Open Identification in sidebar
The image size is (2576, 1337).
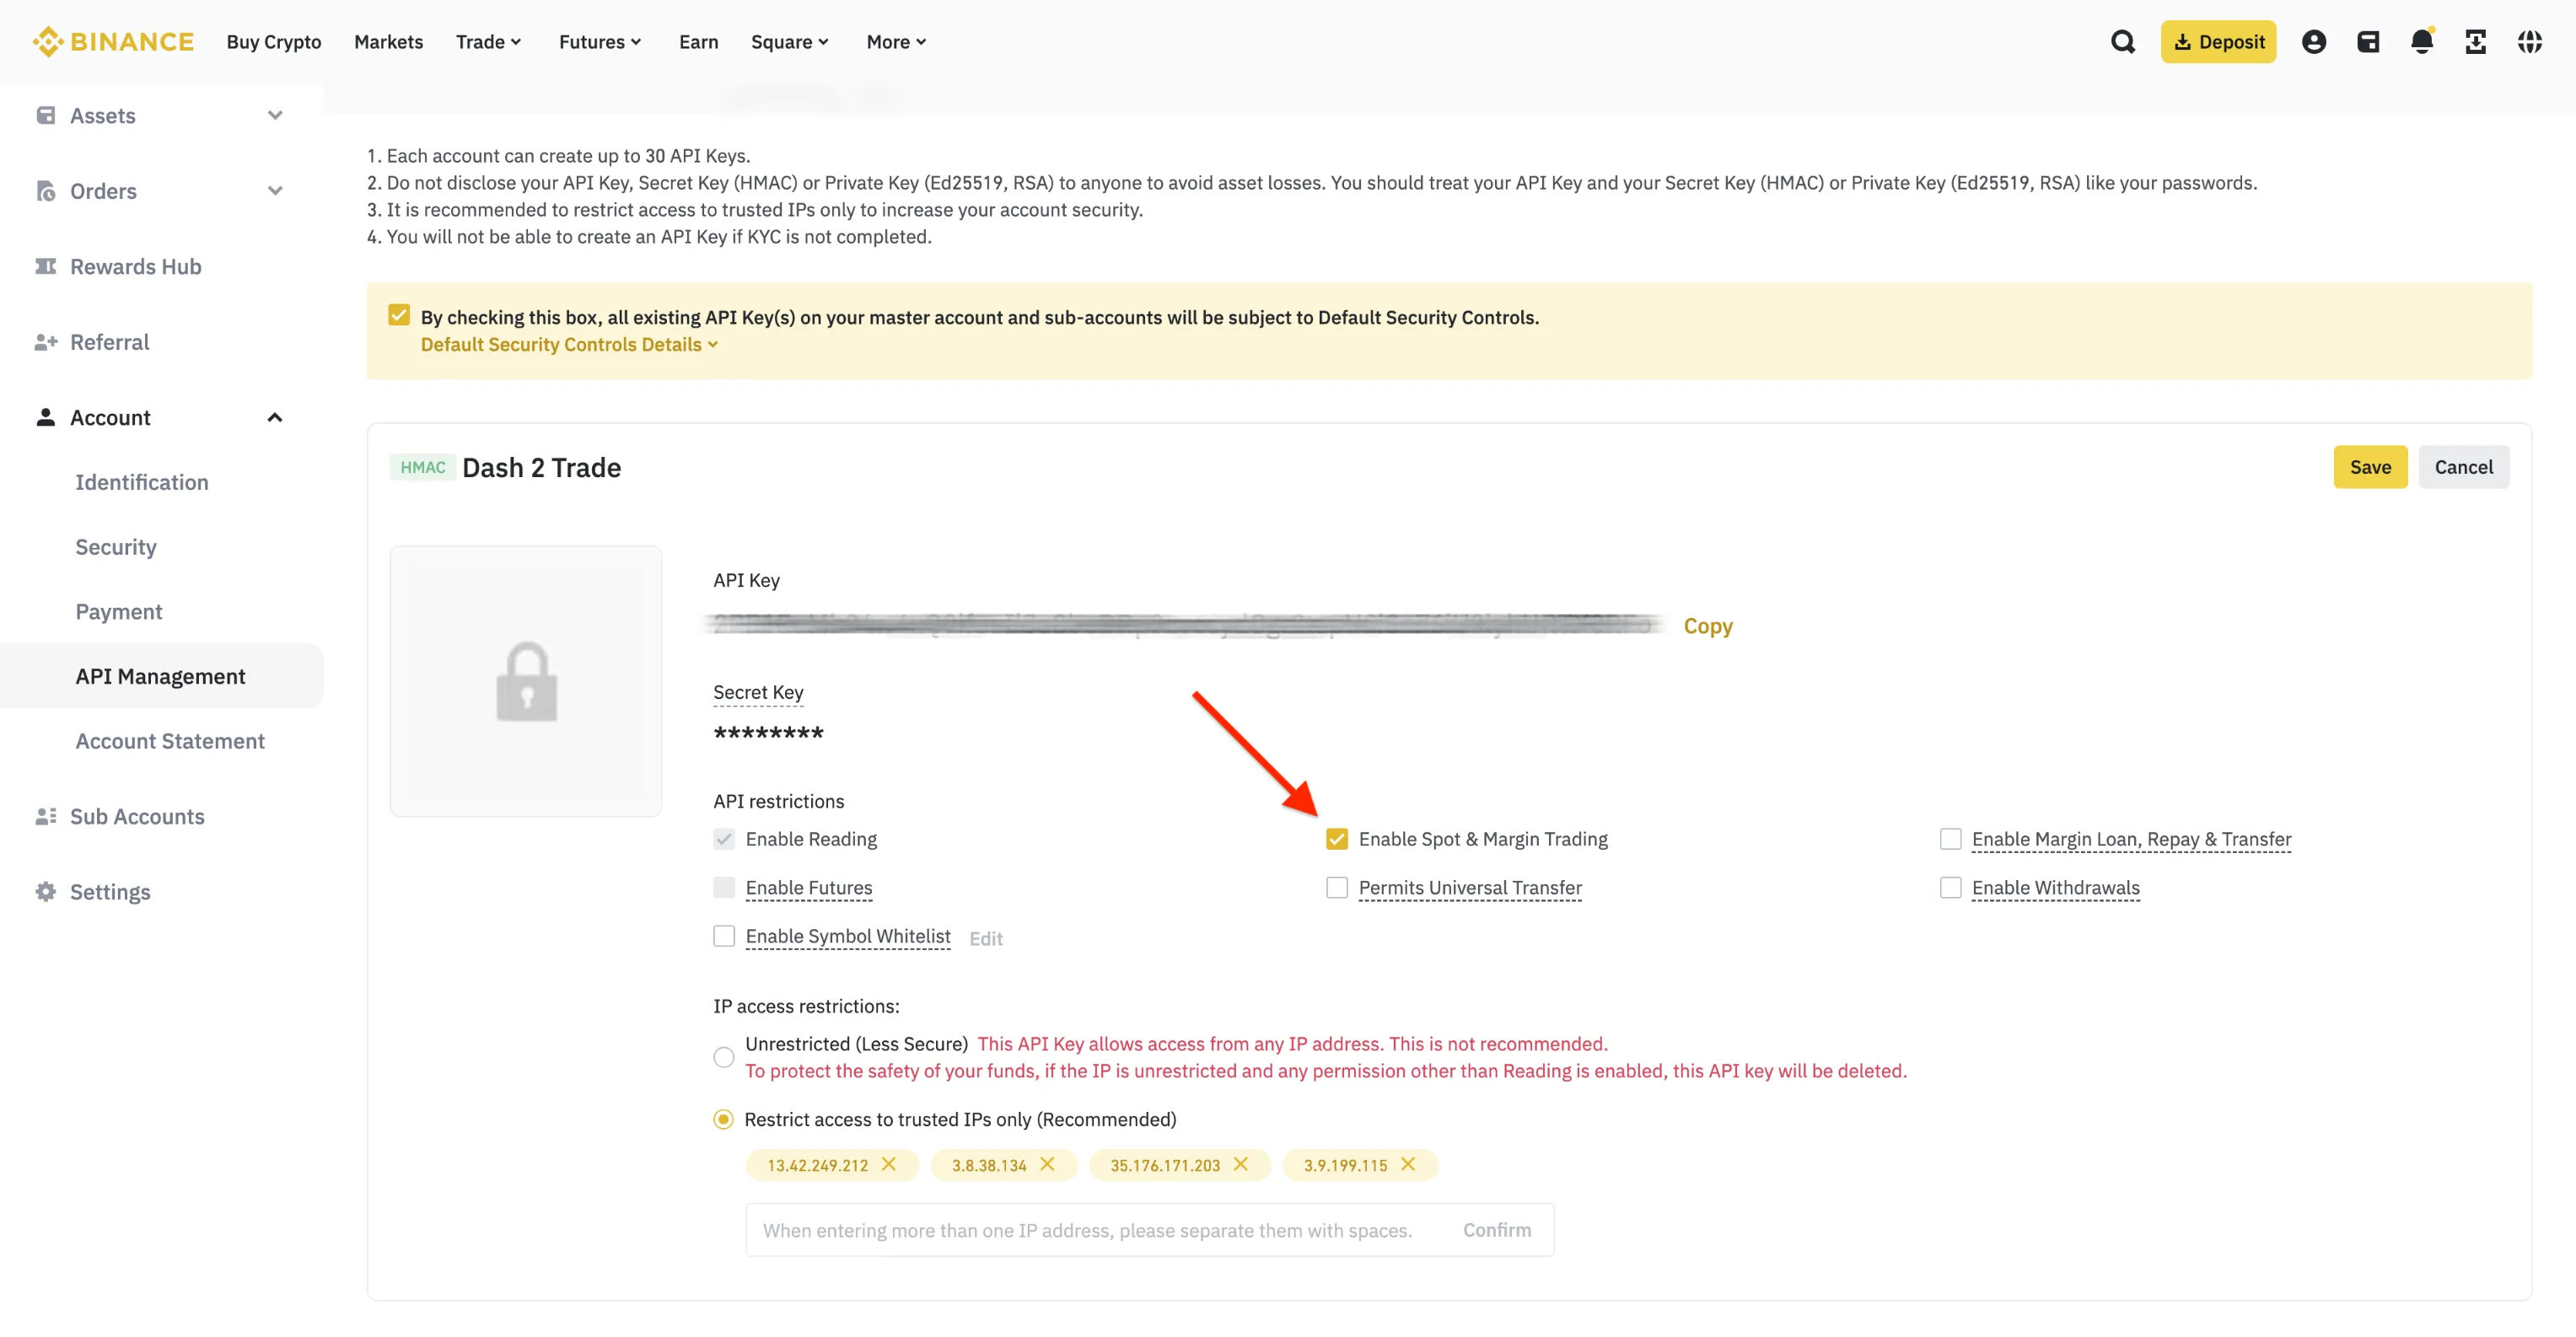[142, 482]
